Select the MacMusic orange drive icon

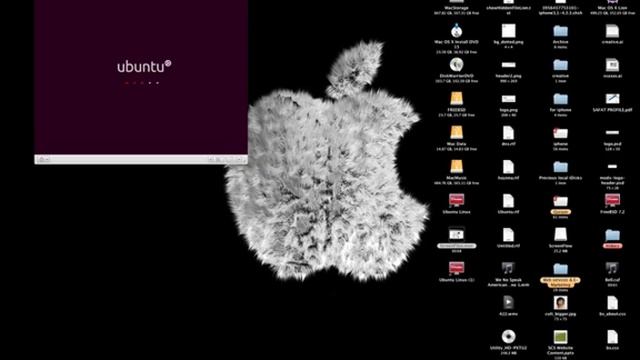pos(456,167)
